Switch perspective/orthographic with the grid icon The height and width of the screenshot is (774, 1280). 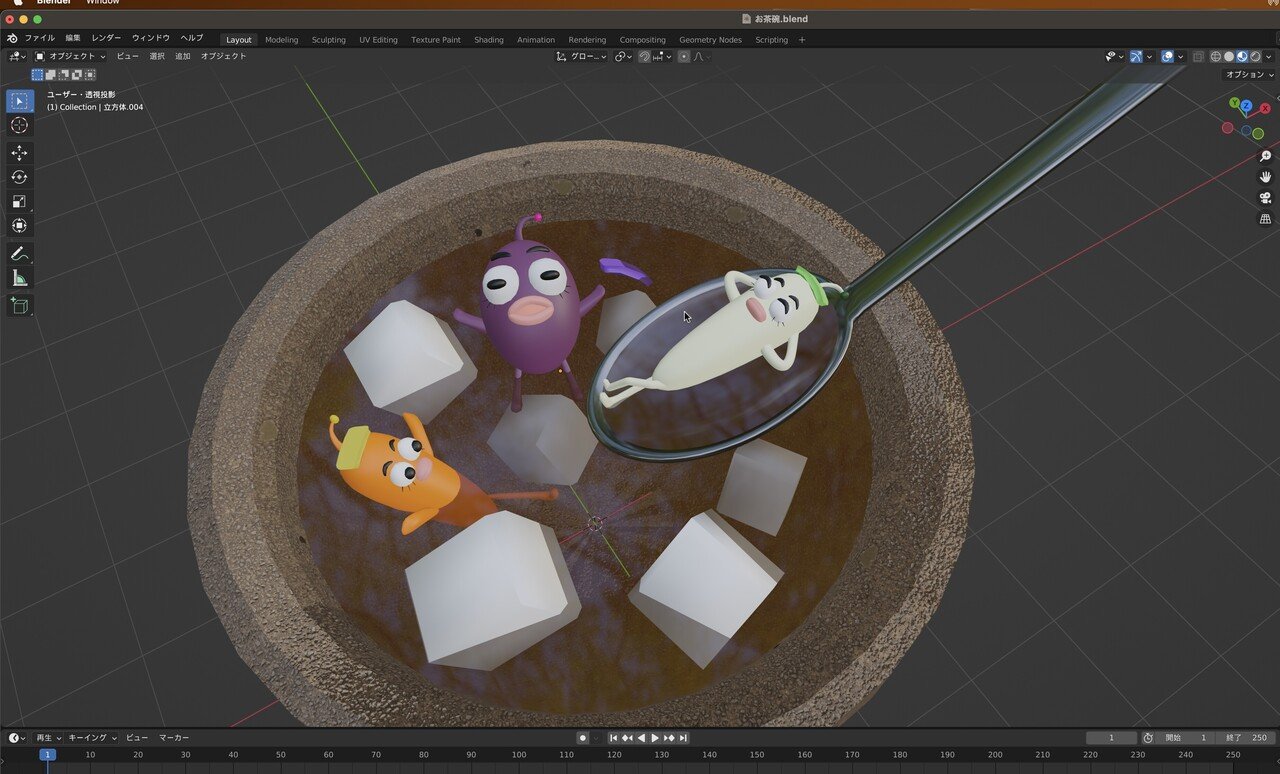(x=1265, y=219)
